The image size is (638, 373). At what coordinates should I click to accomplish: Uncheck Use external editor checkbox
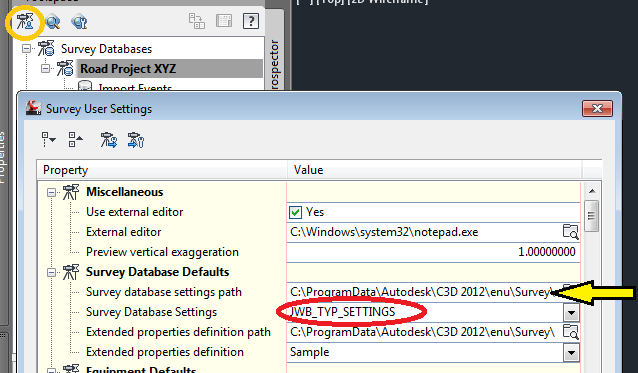(295, 212)
